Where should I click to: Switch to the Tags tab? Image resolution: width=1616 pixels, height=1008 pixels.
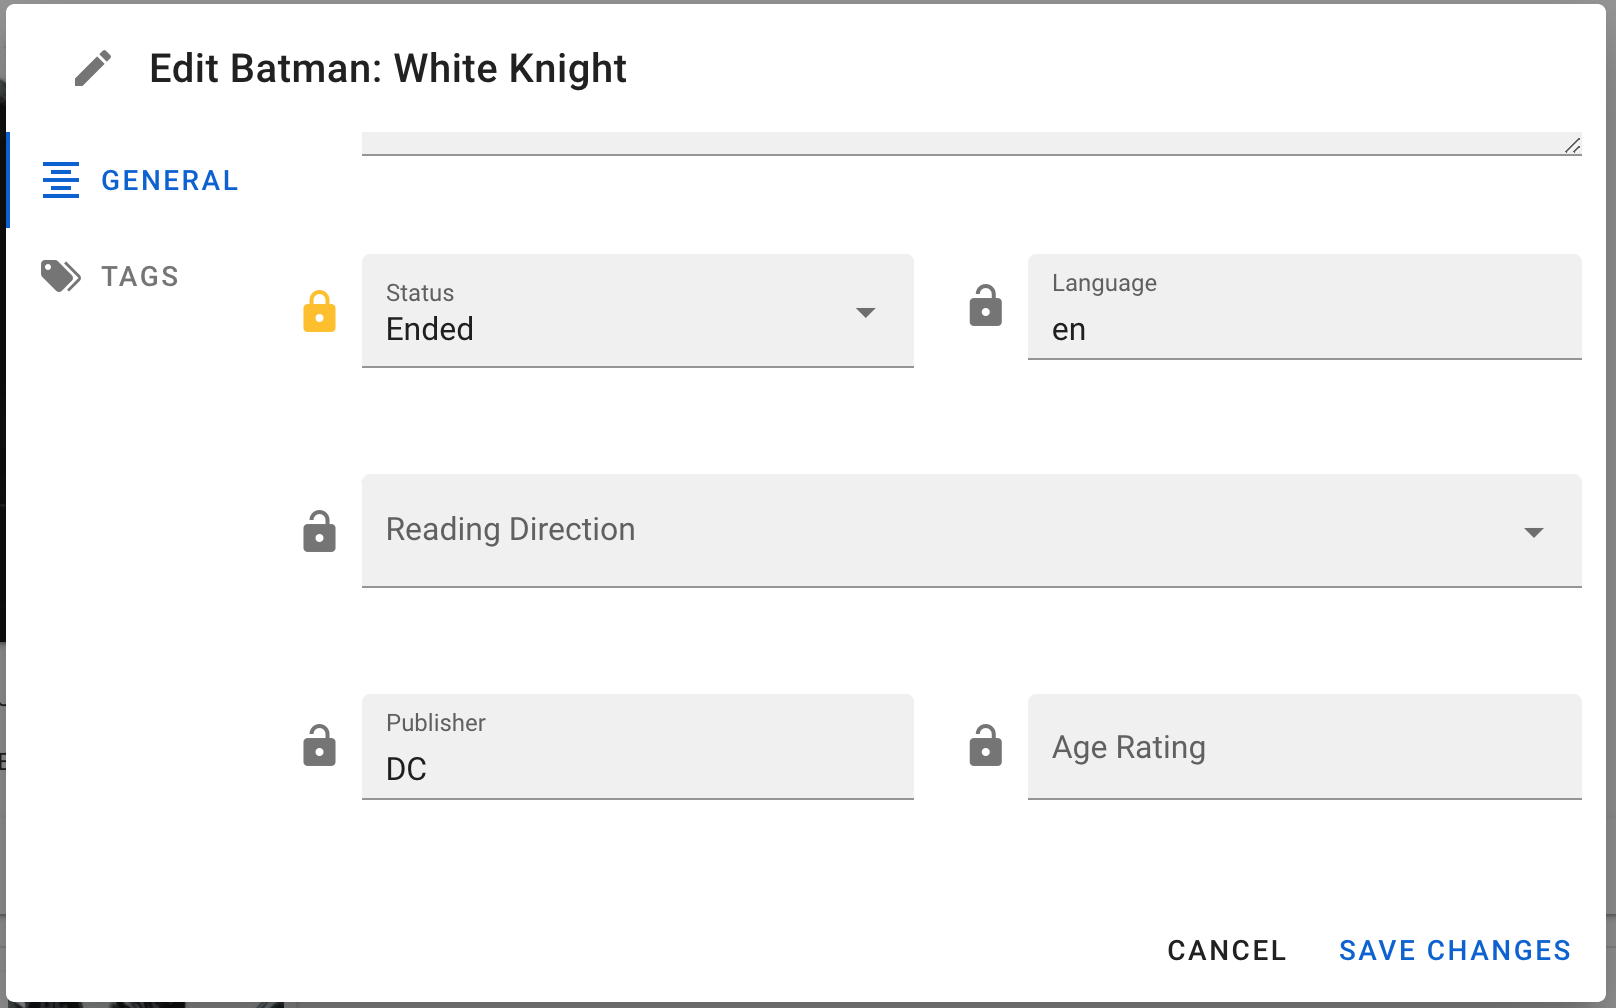pyautogui.click(x=110, y=276)
